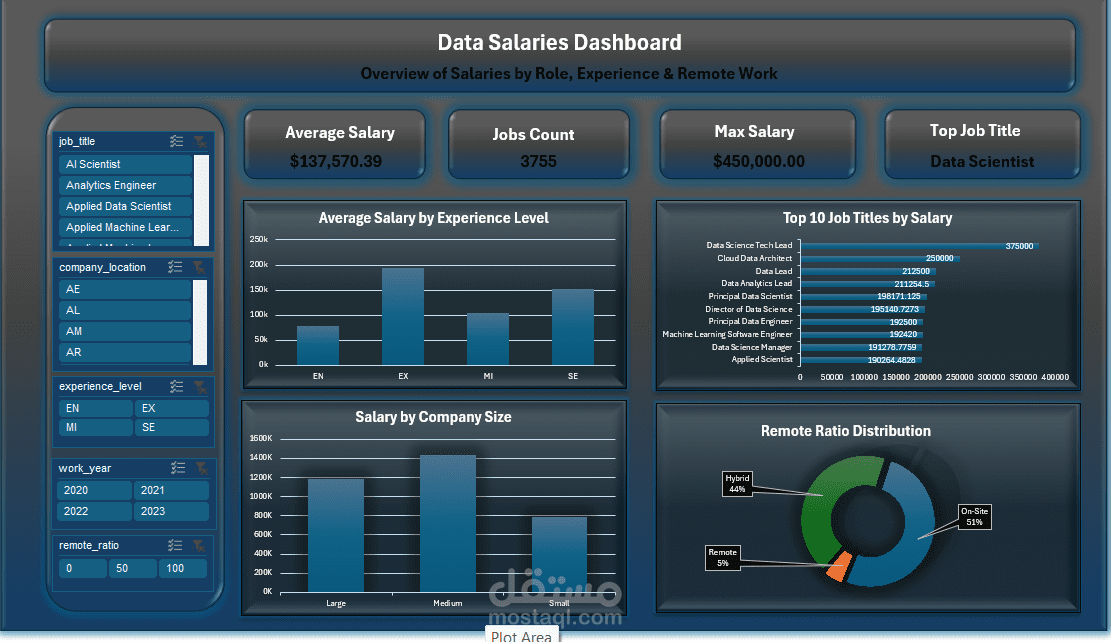Click the EN bar in experience chart
The image size is (1111, 642).
pos(318,345)
